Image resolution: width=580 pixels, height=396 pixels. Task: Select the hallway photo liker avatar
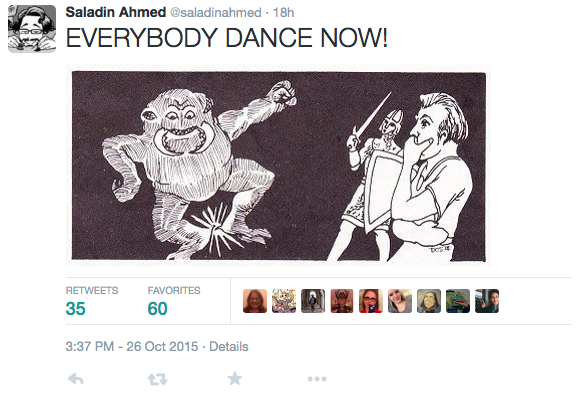(313, 301)
